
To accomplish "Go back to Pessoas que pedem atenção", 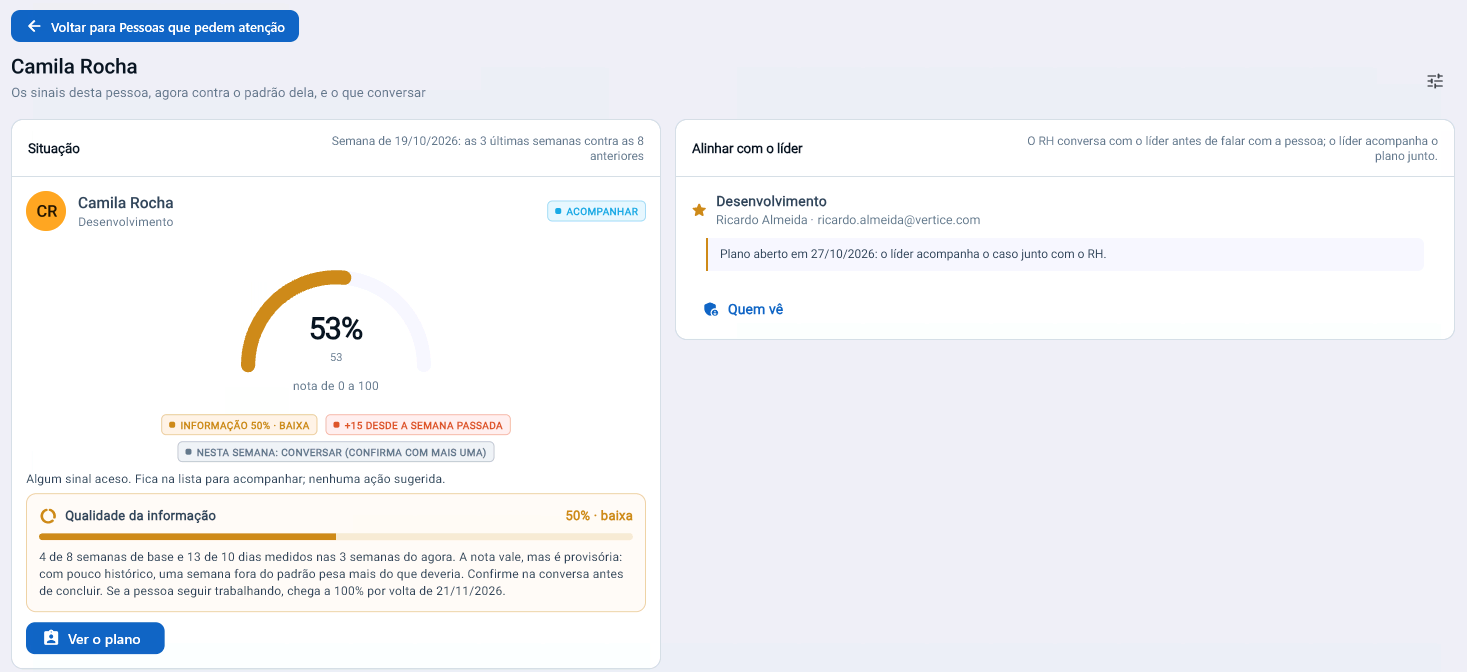I will [155, 26].
